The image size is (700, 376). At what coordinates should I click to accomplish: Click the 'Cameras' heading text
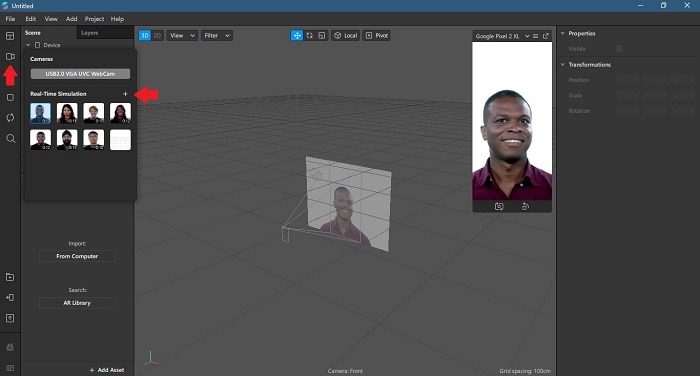42,59
